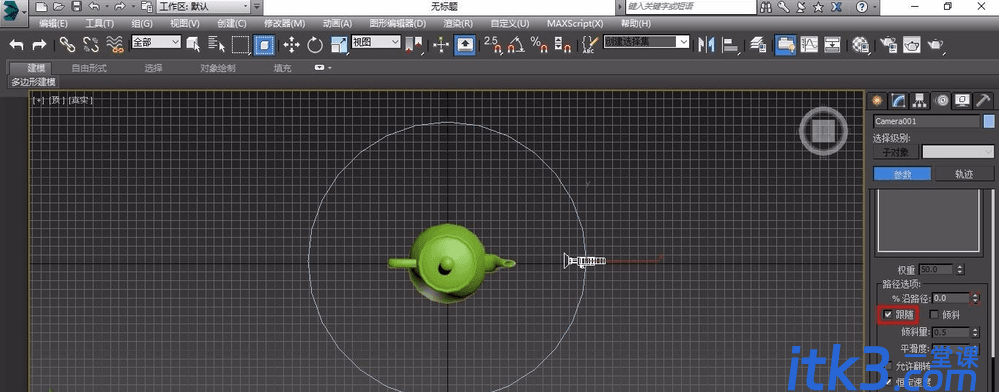Viewport: 999px width, 392px height.
Task: Select the Select and Rotate tool
Action: click(x=315, y=44)
